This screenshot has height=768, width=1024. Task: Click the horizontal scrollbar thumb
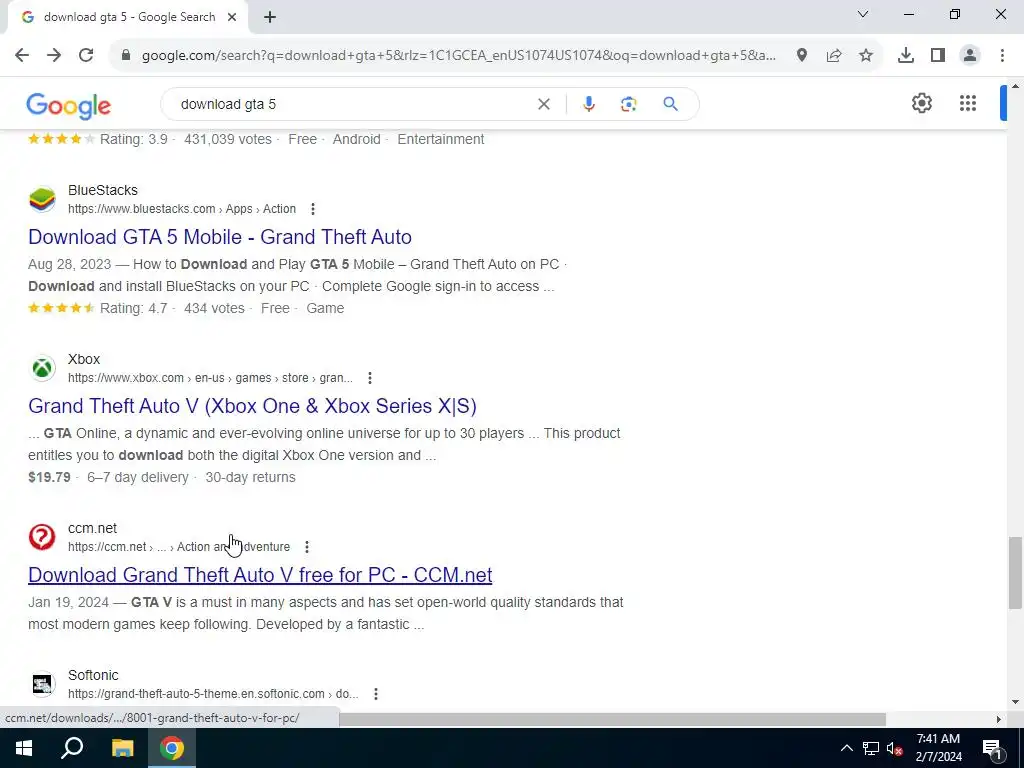612,720
